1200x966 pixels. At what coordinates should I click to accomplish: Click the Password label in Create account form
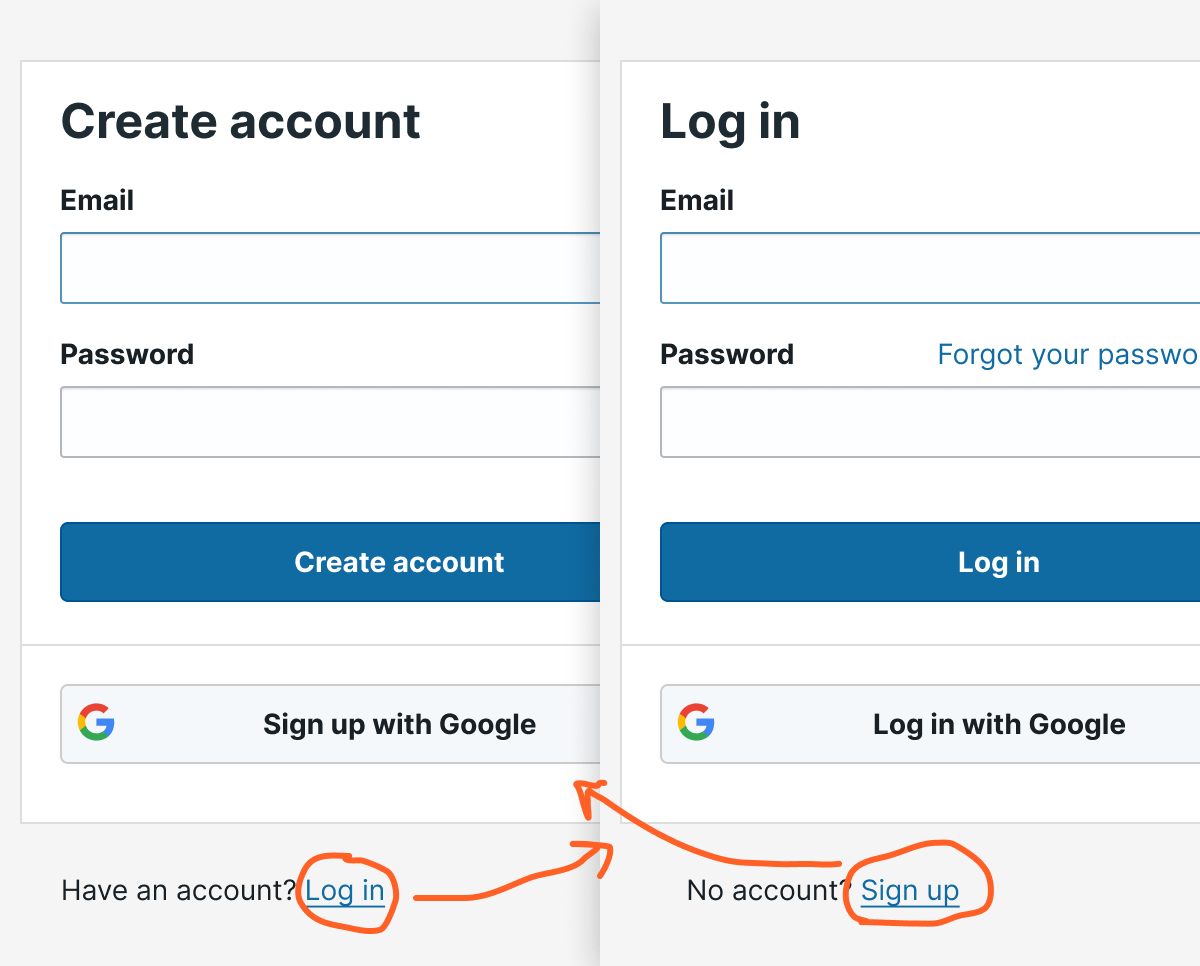(127, 354)
